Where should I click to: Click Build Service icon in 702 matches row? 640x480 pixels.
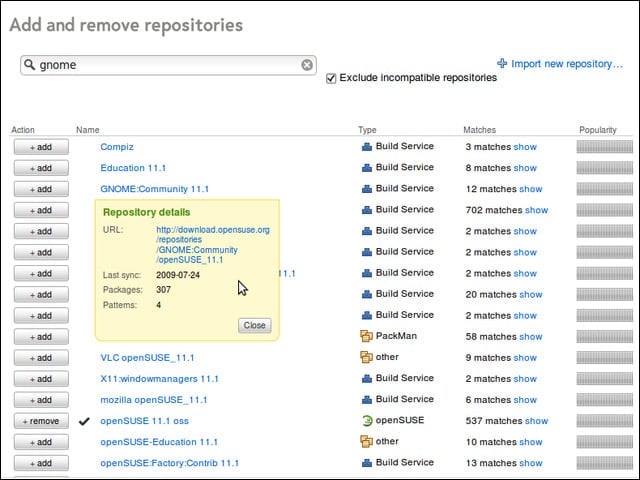367,210
